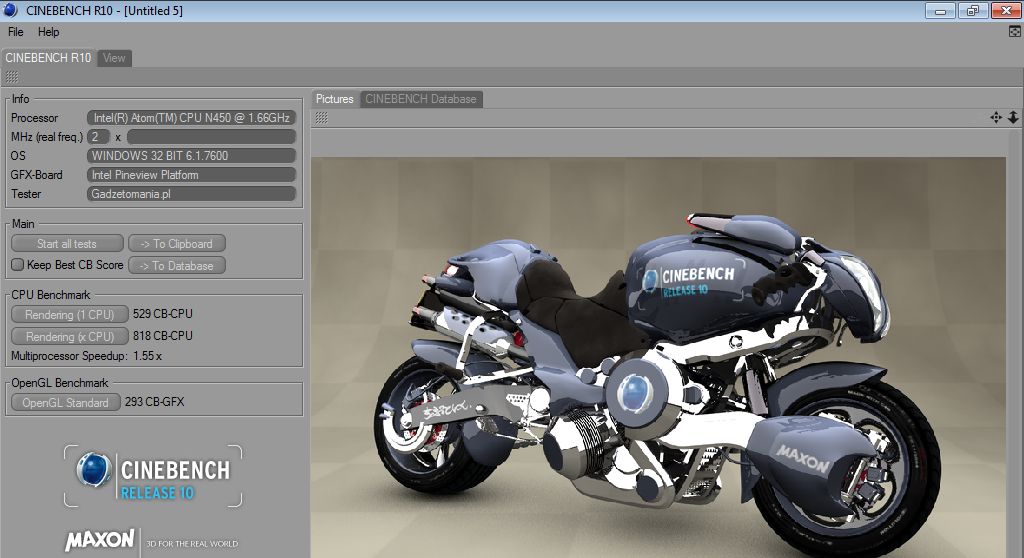
Task: Click the empty MHz frequency field
Action: pos(211,137)
